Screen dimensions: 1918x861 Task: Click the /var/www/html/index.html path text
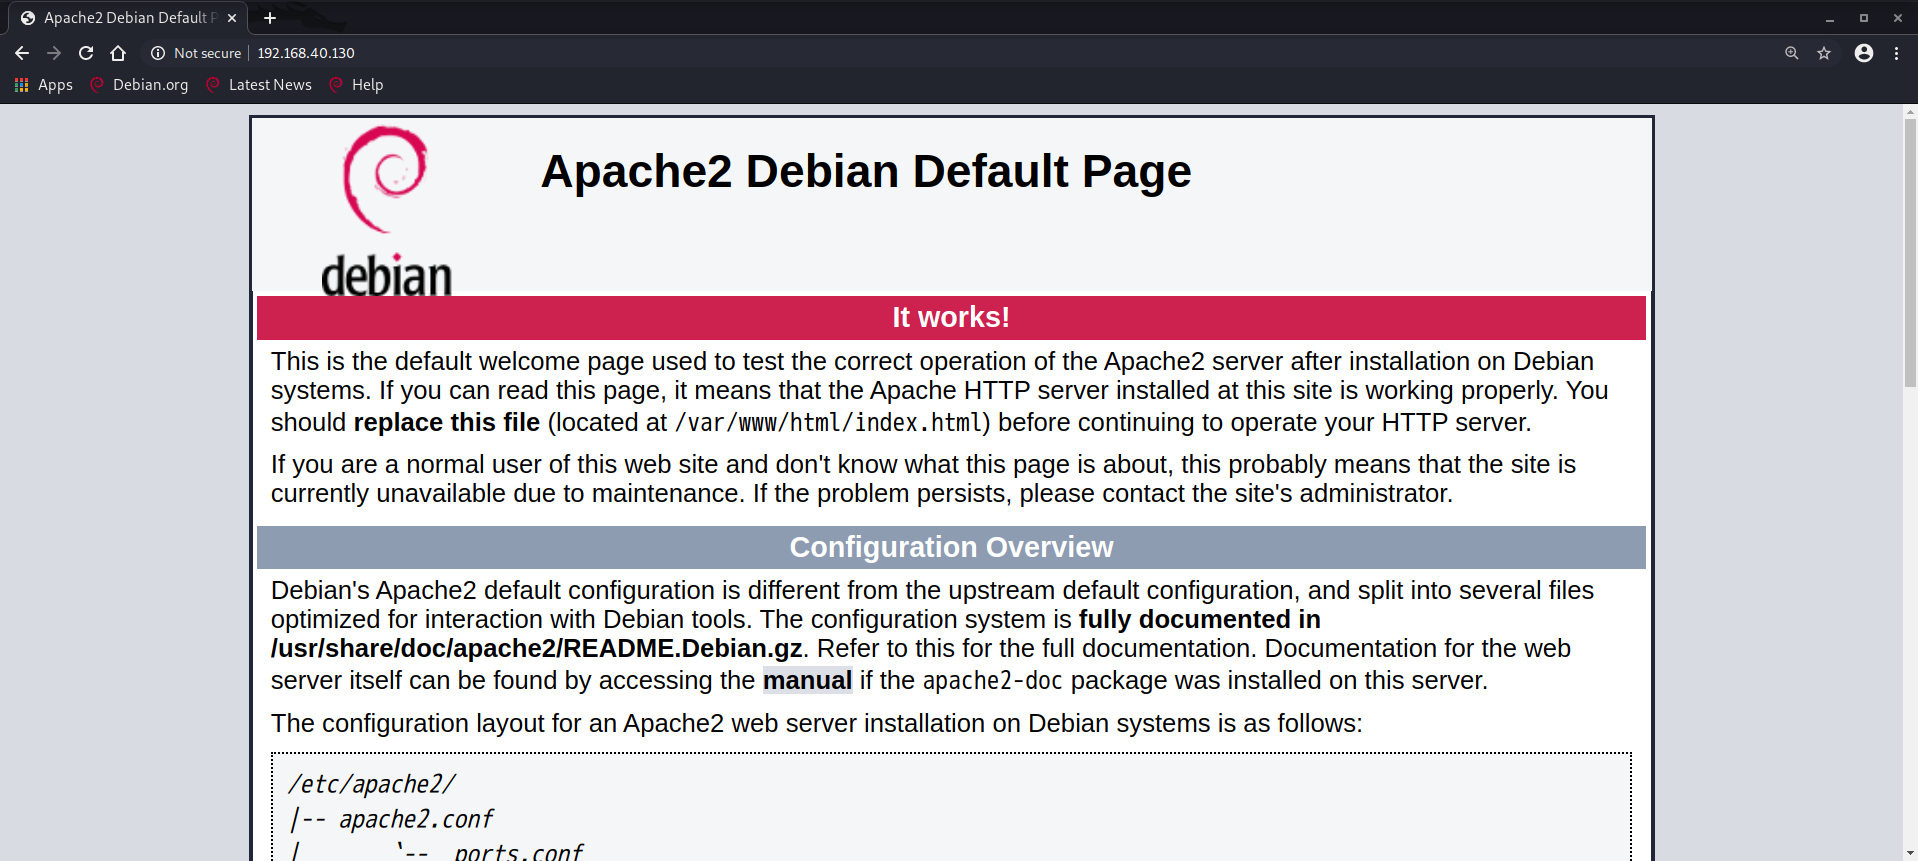coord(828,423)
